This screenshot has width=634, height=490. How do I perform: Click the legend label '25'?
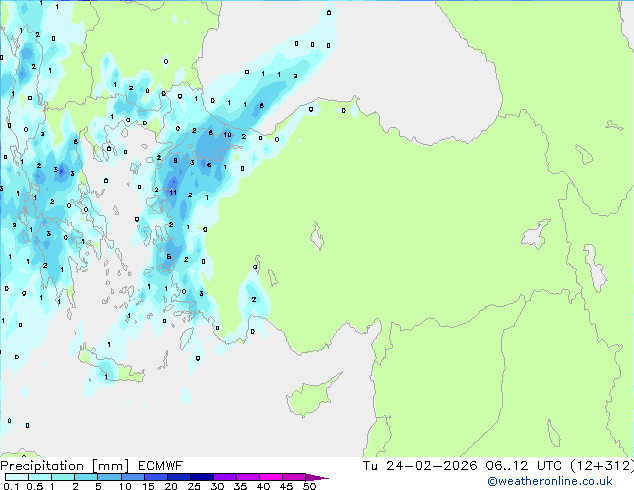194,486
